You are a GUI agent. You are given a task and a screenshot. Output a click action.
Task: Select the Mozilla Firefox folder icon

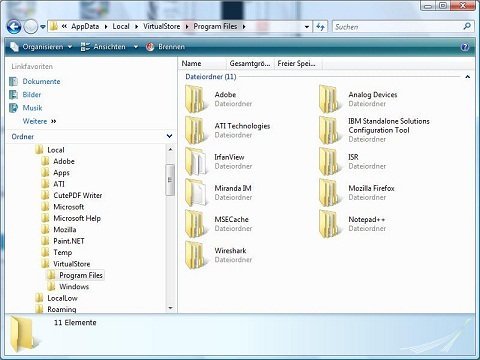pos(330,192)
